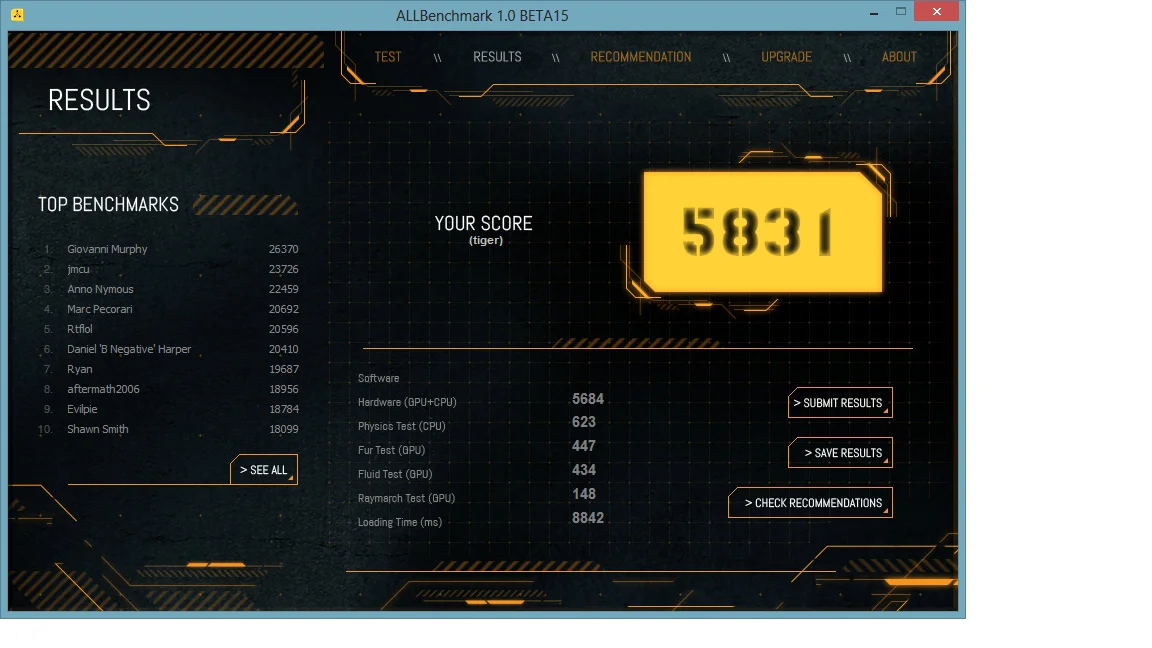Click the ALLBenchmark app icon in title bar

pyautogui.click(x=17, y=15)
